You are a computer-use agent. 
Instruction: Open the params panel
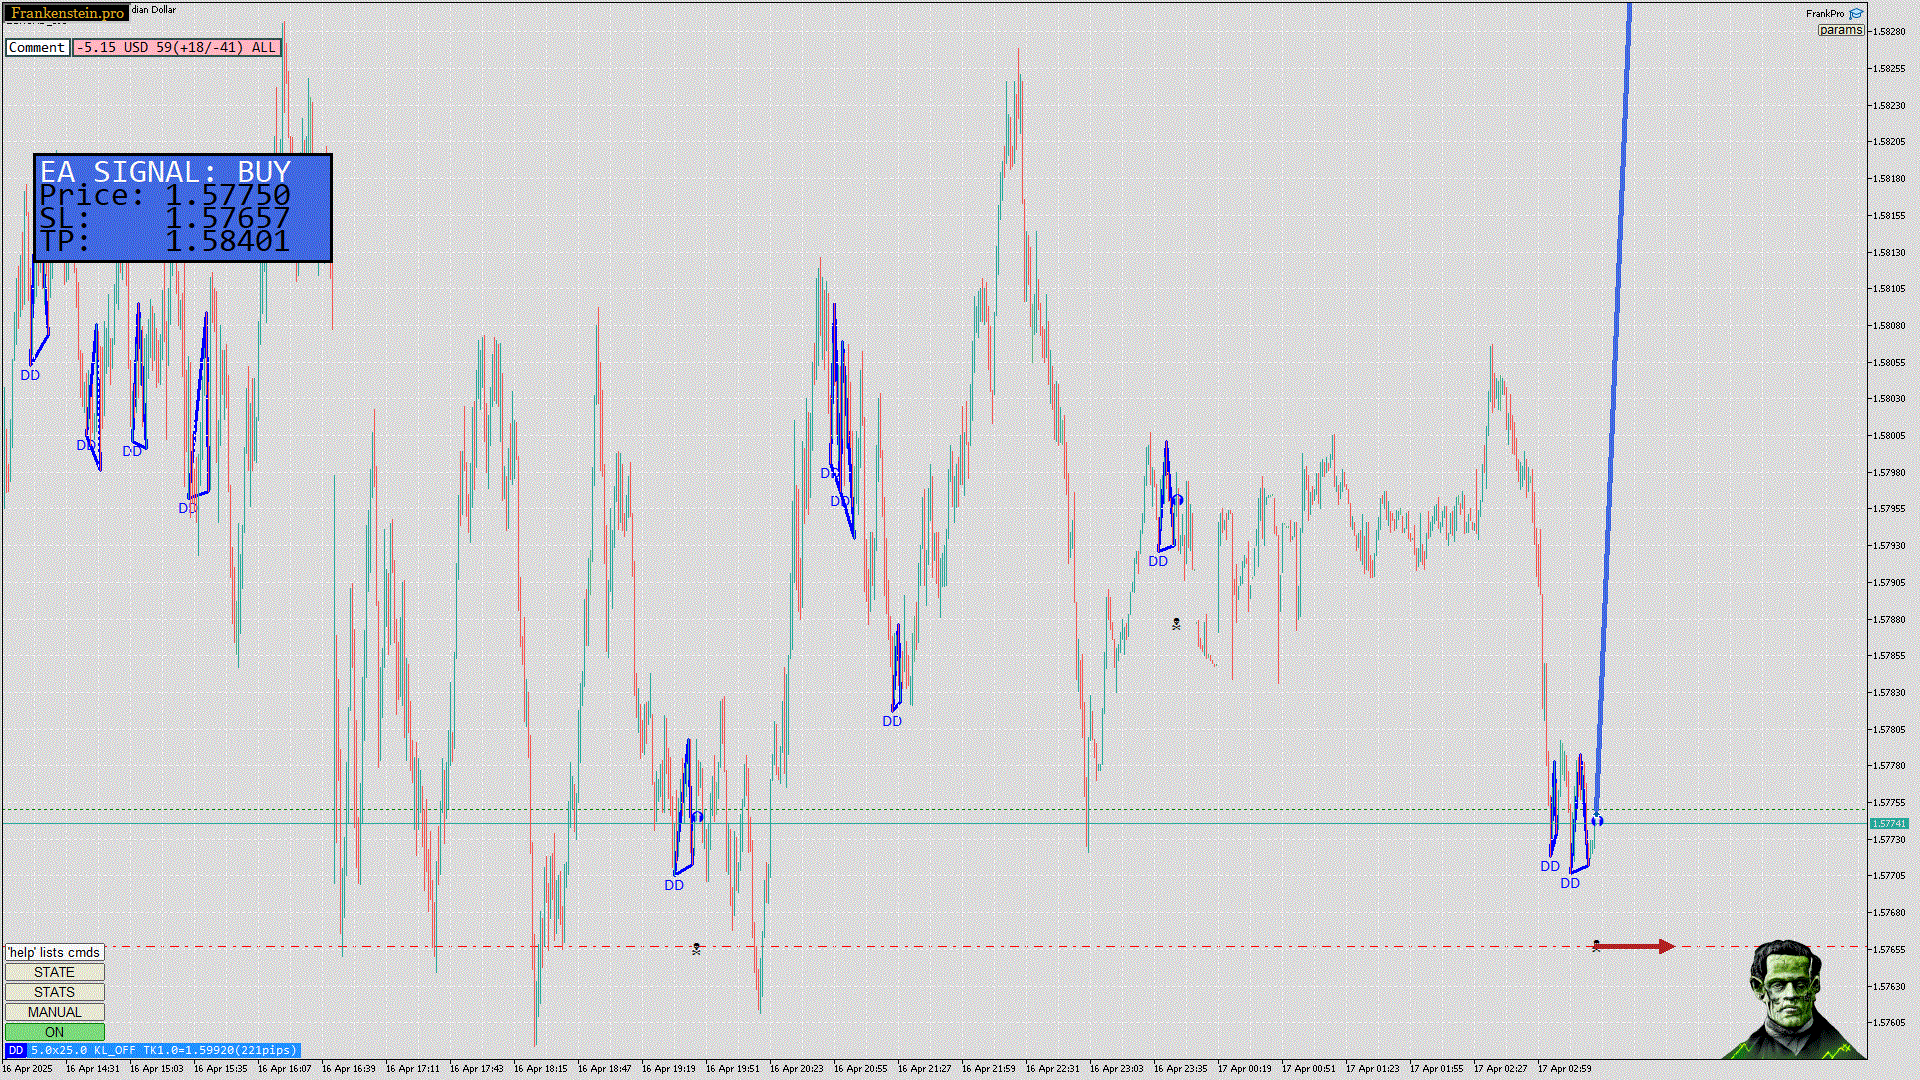pos(1840,30)
